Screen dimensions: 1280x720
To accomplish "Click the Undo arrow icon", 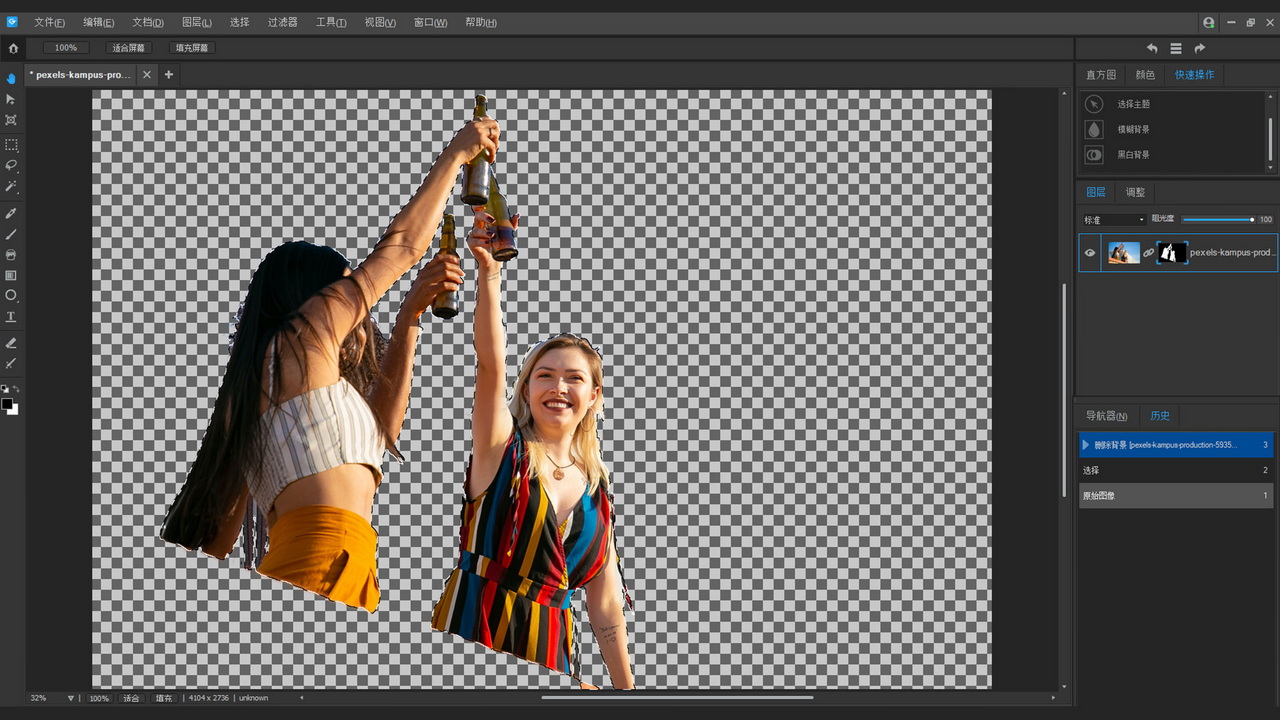I will (1152, 48).
